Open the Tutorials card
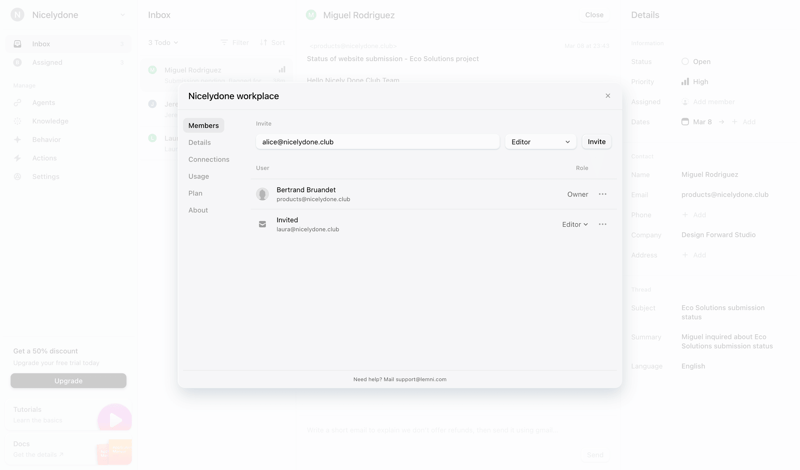Screen dimensions: 800x470 click(x=68, y=415)
